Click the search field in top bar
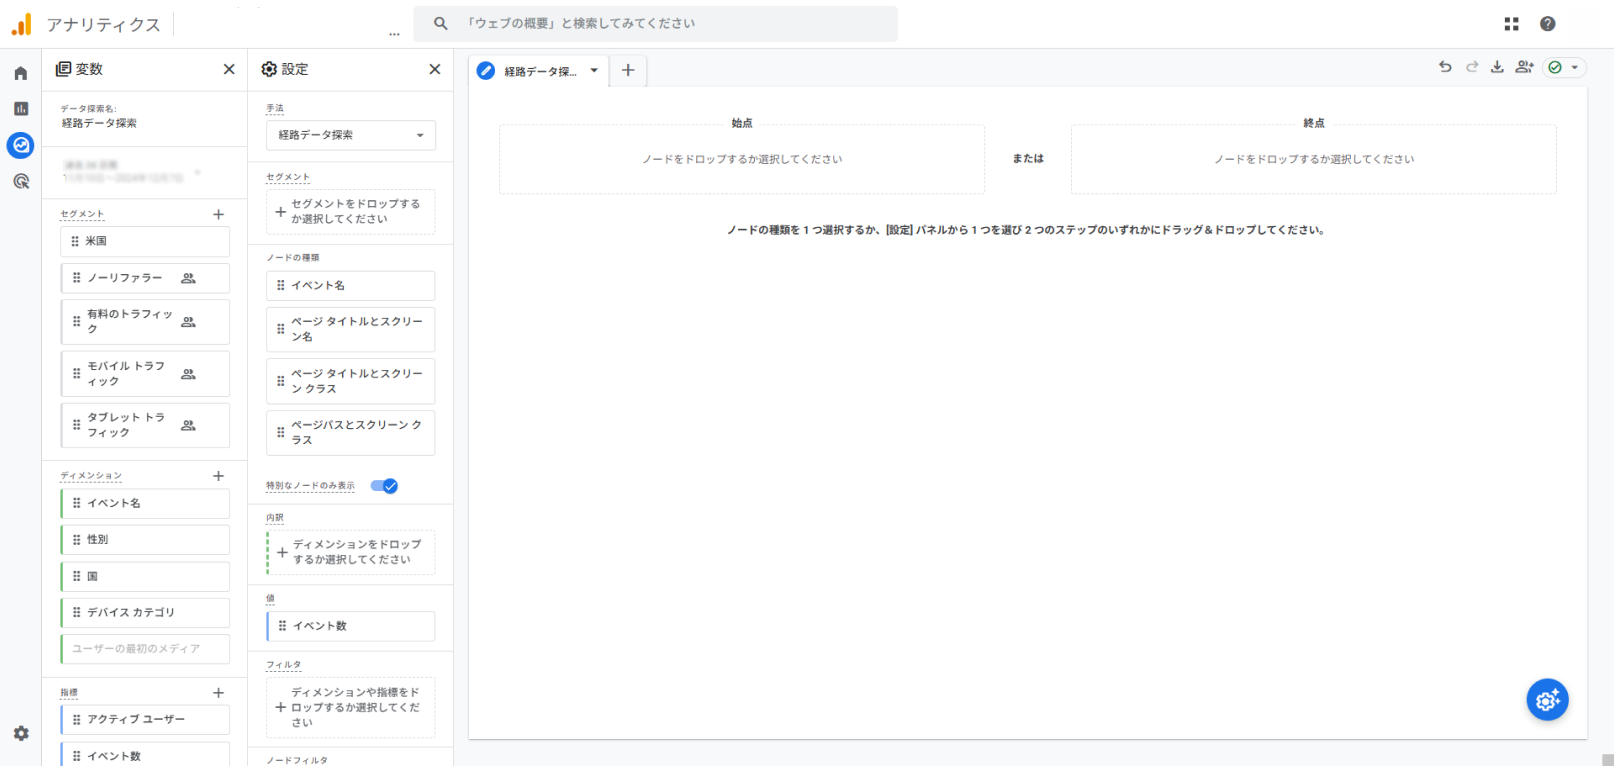1614x766 pixels. (x=656, y=23)
